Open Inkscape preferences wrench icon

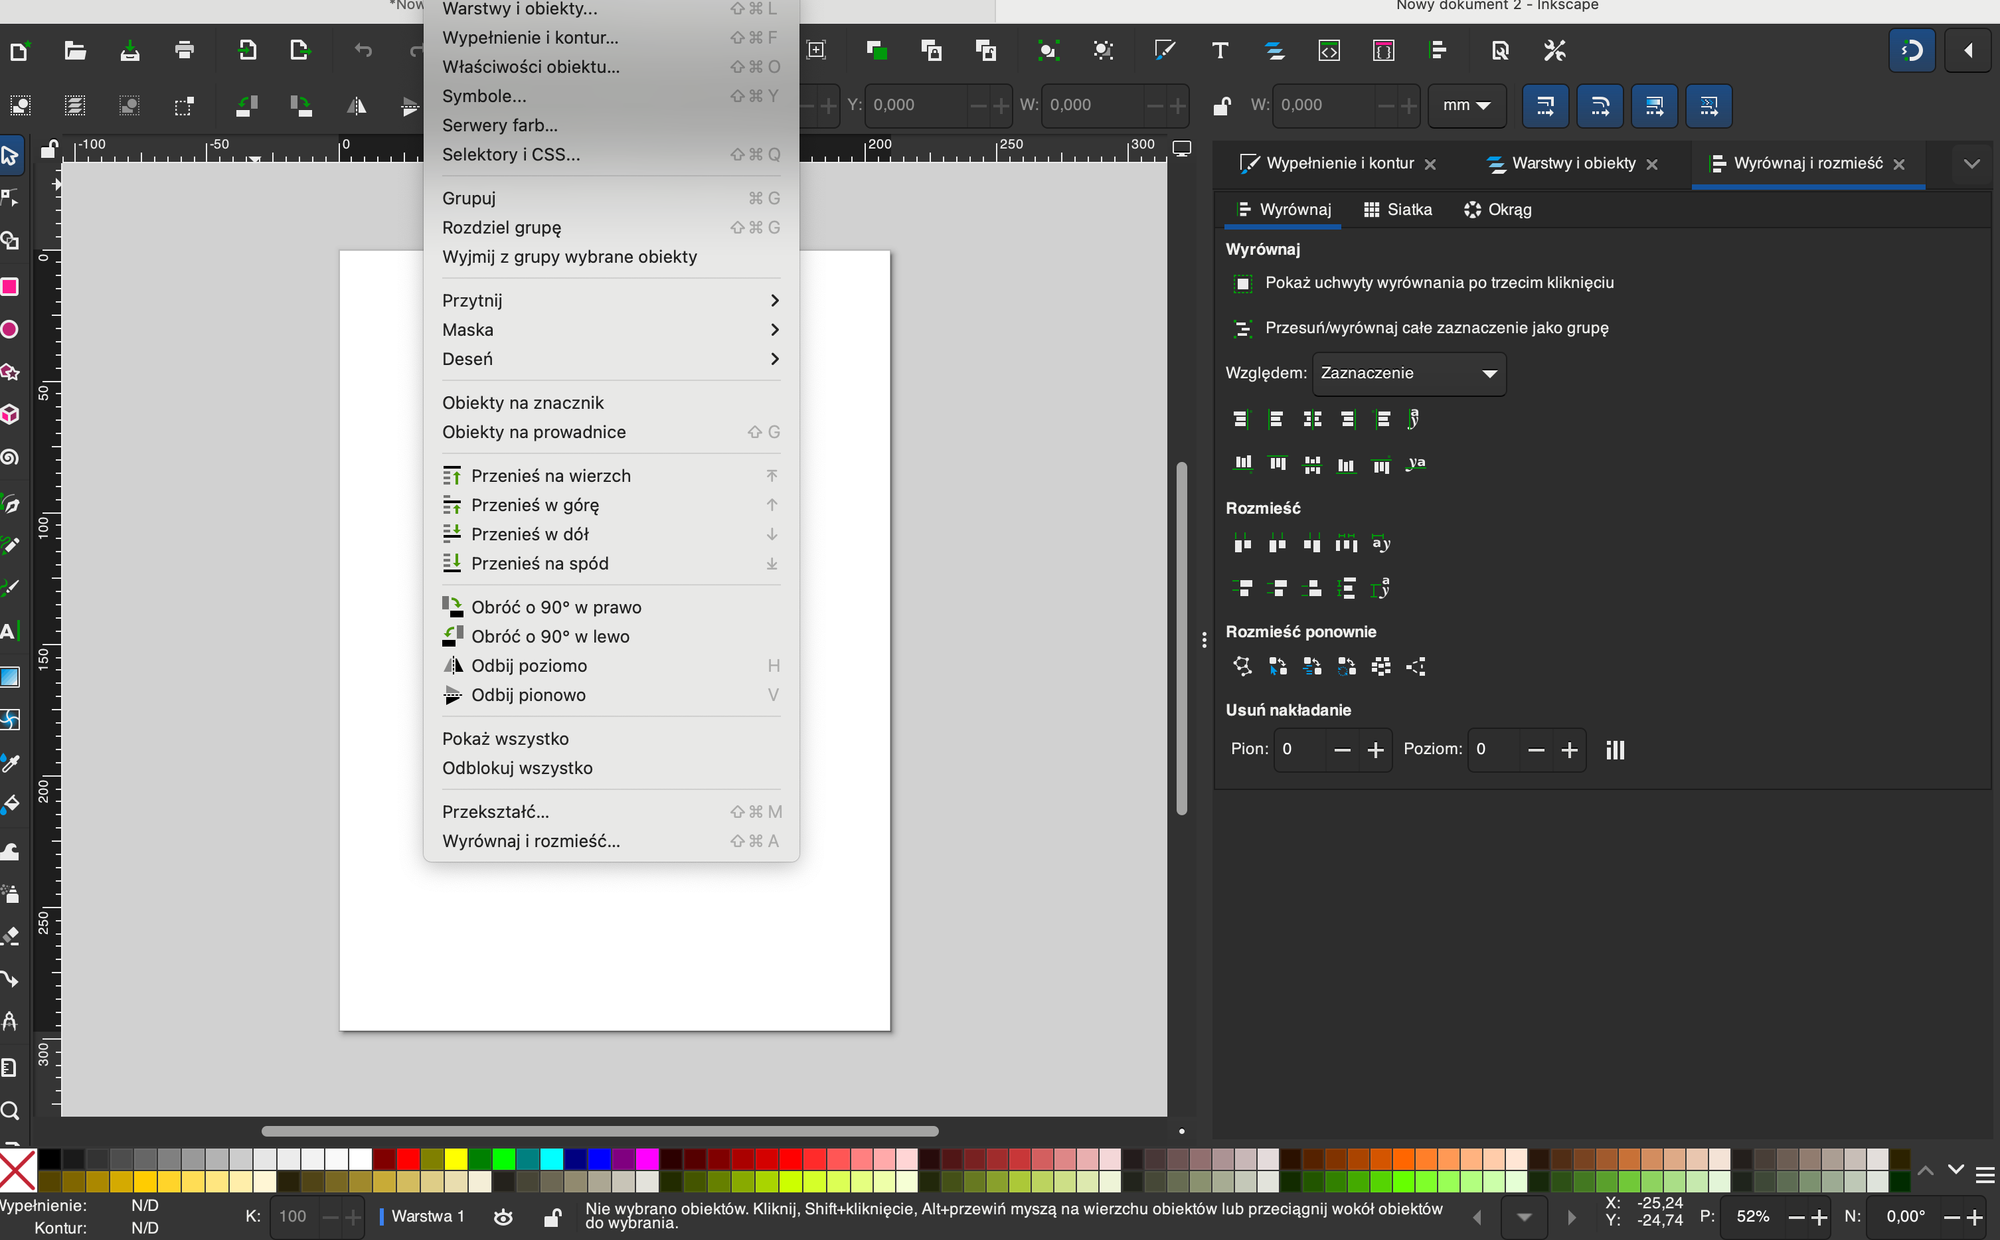(x=1555, y=50)
